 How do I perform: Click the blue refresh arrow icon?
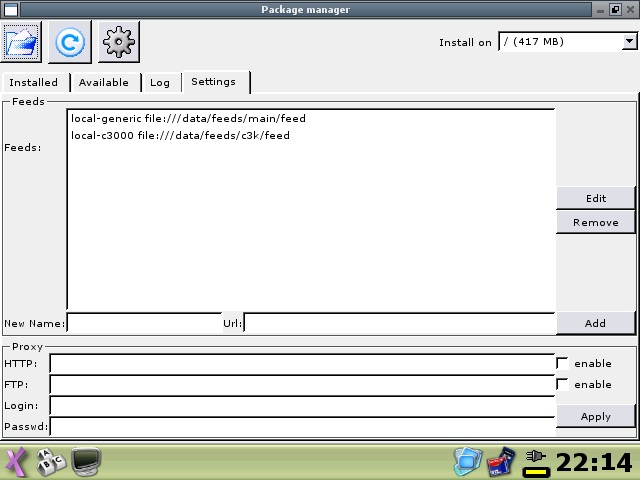click(69, 42)
